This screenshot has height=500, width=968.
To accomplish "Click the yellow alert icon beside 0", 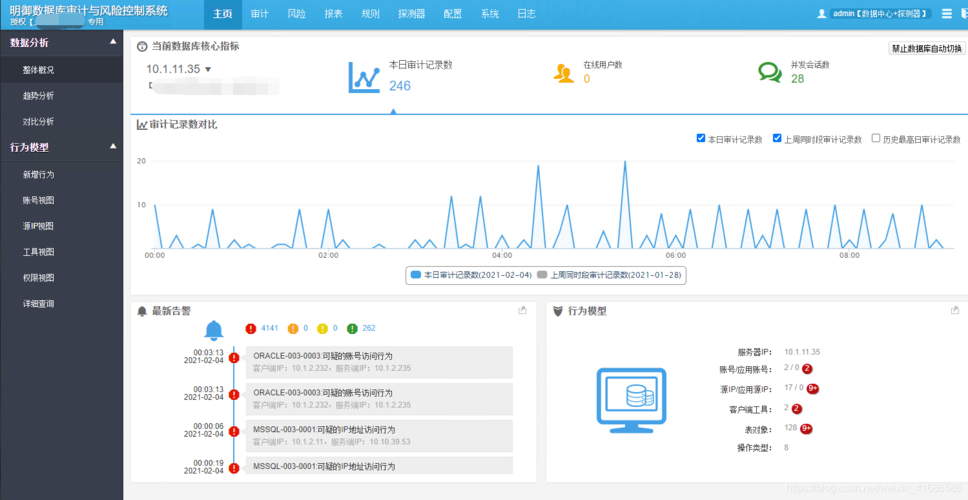I will pyautogui.click(x=322, y=328).
